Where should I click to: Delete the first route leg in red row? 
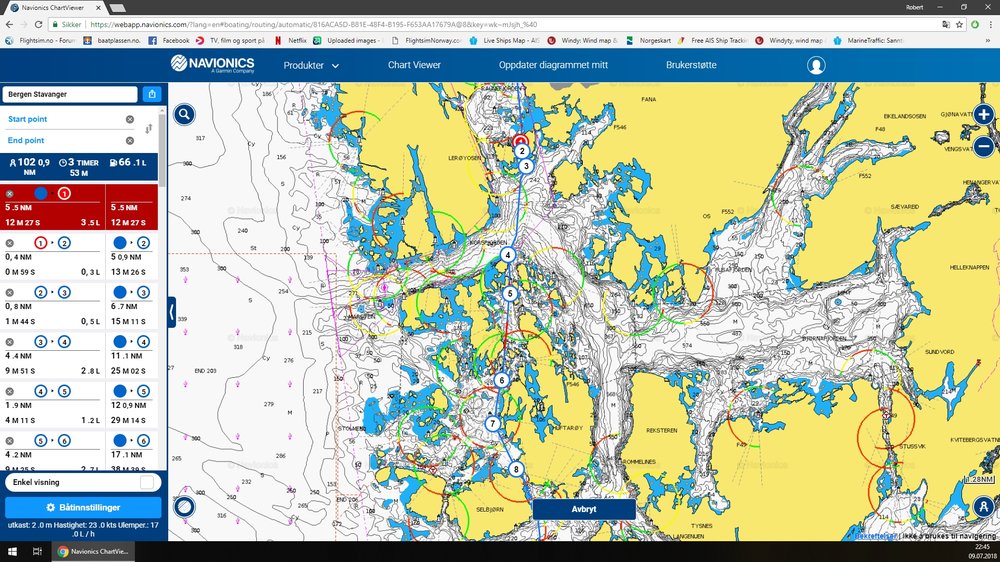click(x=10, y=194)
